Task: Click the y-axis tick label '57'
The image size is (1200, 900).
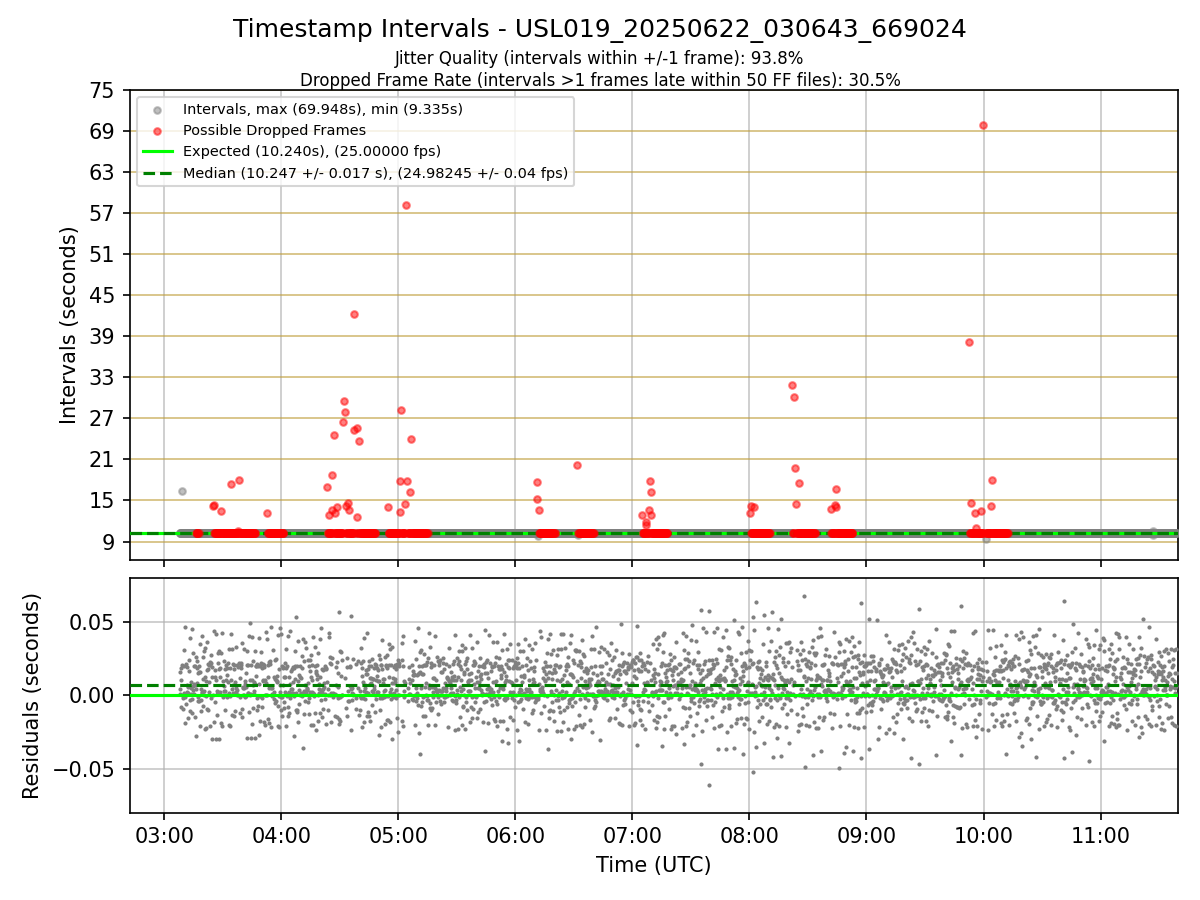Action: 103,213
